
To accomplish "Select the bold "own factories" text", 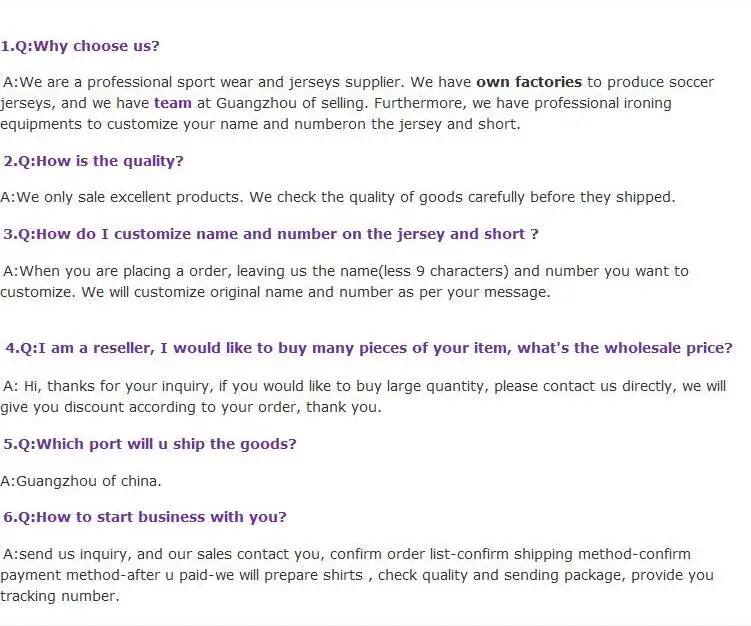I will point(528,82).
